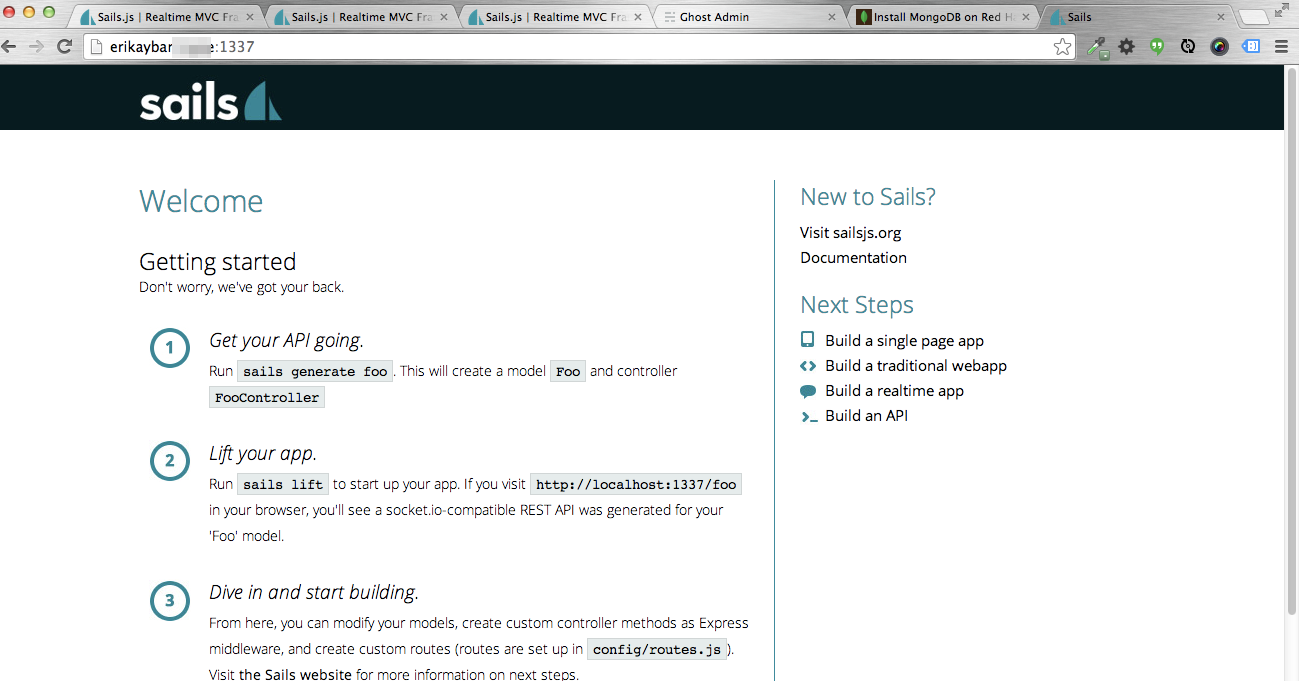
Task: Click the tablet icon beside single page app
Action: (x=808, y=340)
